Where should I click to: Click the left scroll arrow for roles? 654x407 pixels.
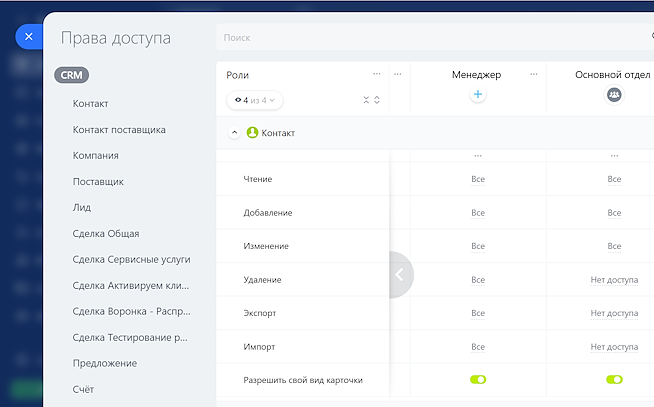(x=399, y=275)
